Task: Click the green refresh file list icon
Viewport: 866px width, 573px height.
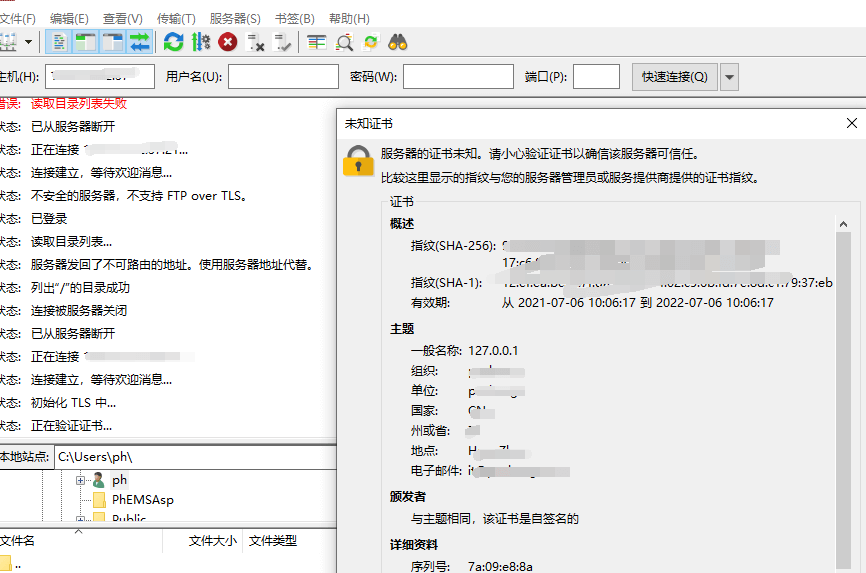Action: [174, 42]
